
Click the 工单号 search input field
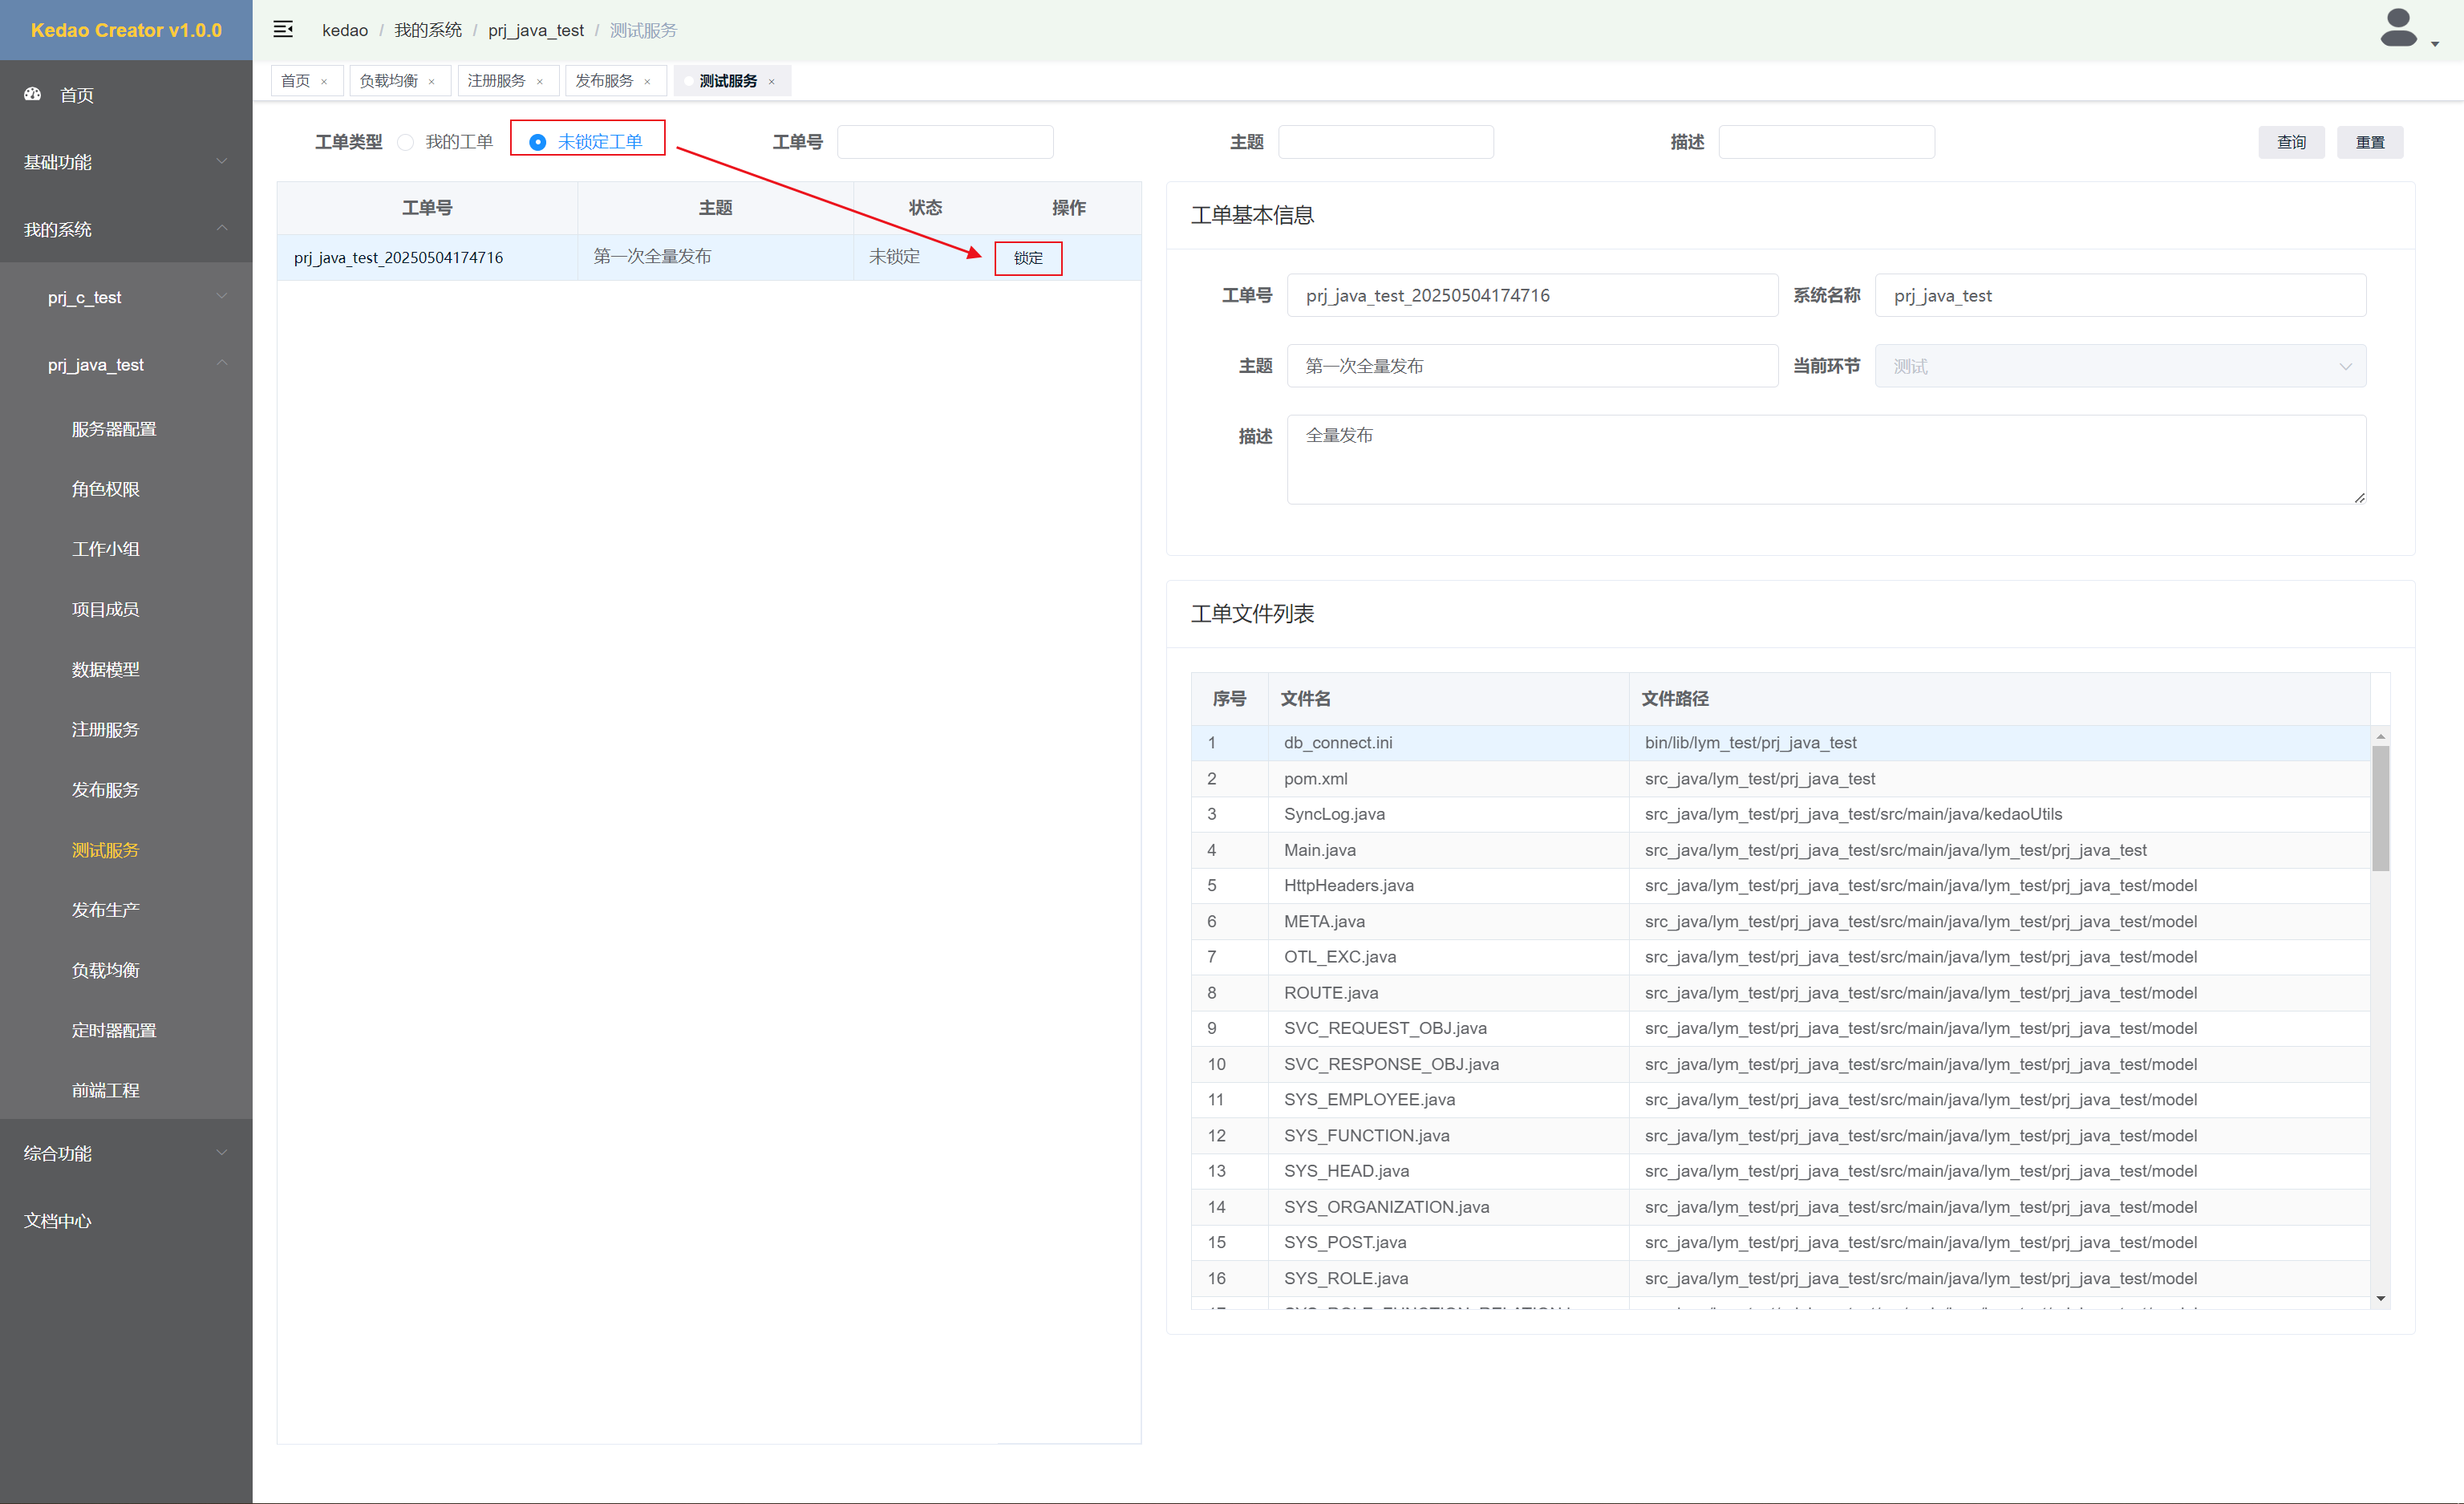tap(945, 142)
